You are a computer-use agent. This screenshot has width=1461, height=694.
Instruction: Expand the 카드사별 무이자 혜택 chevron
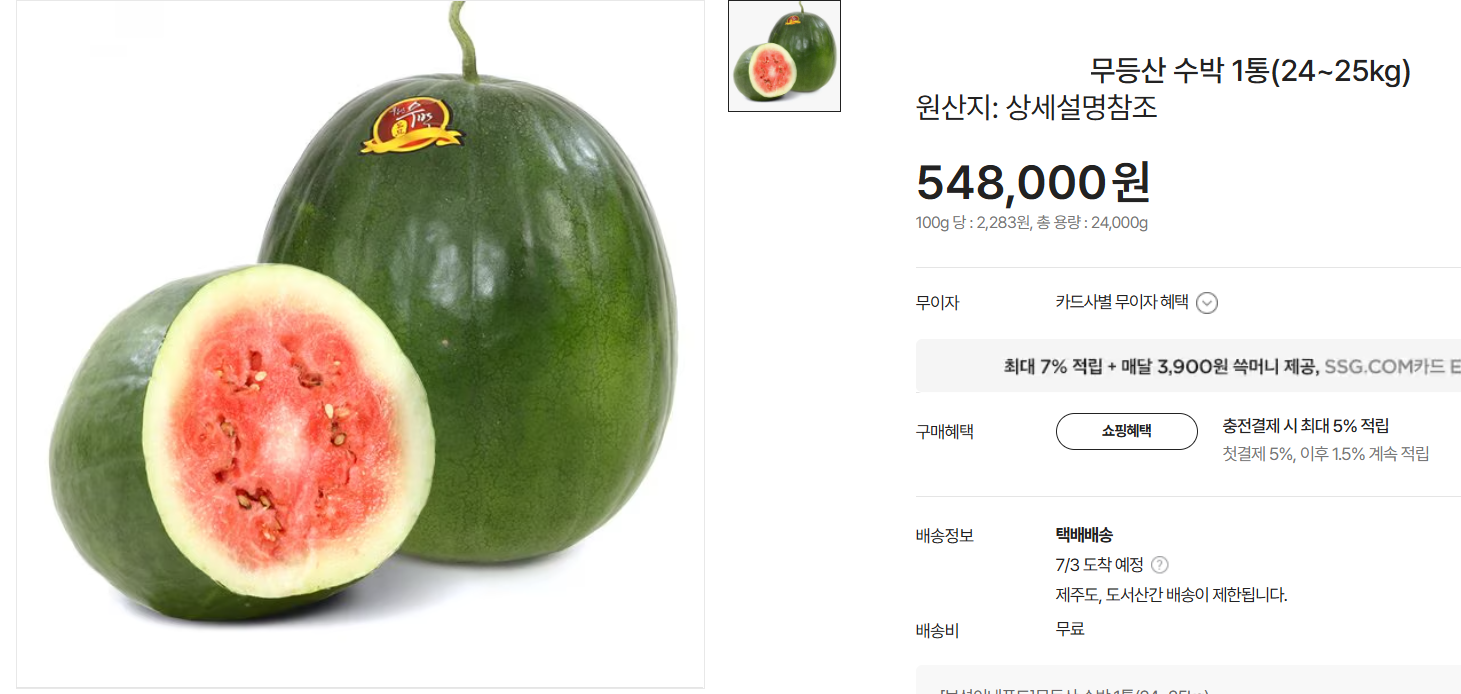coord(1207,303)
